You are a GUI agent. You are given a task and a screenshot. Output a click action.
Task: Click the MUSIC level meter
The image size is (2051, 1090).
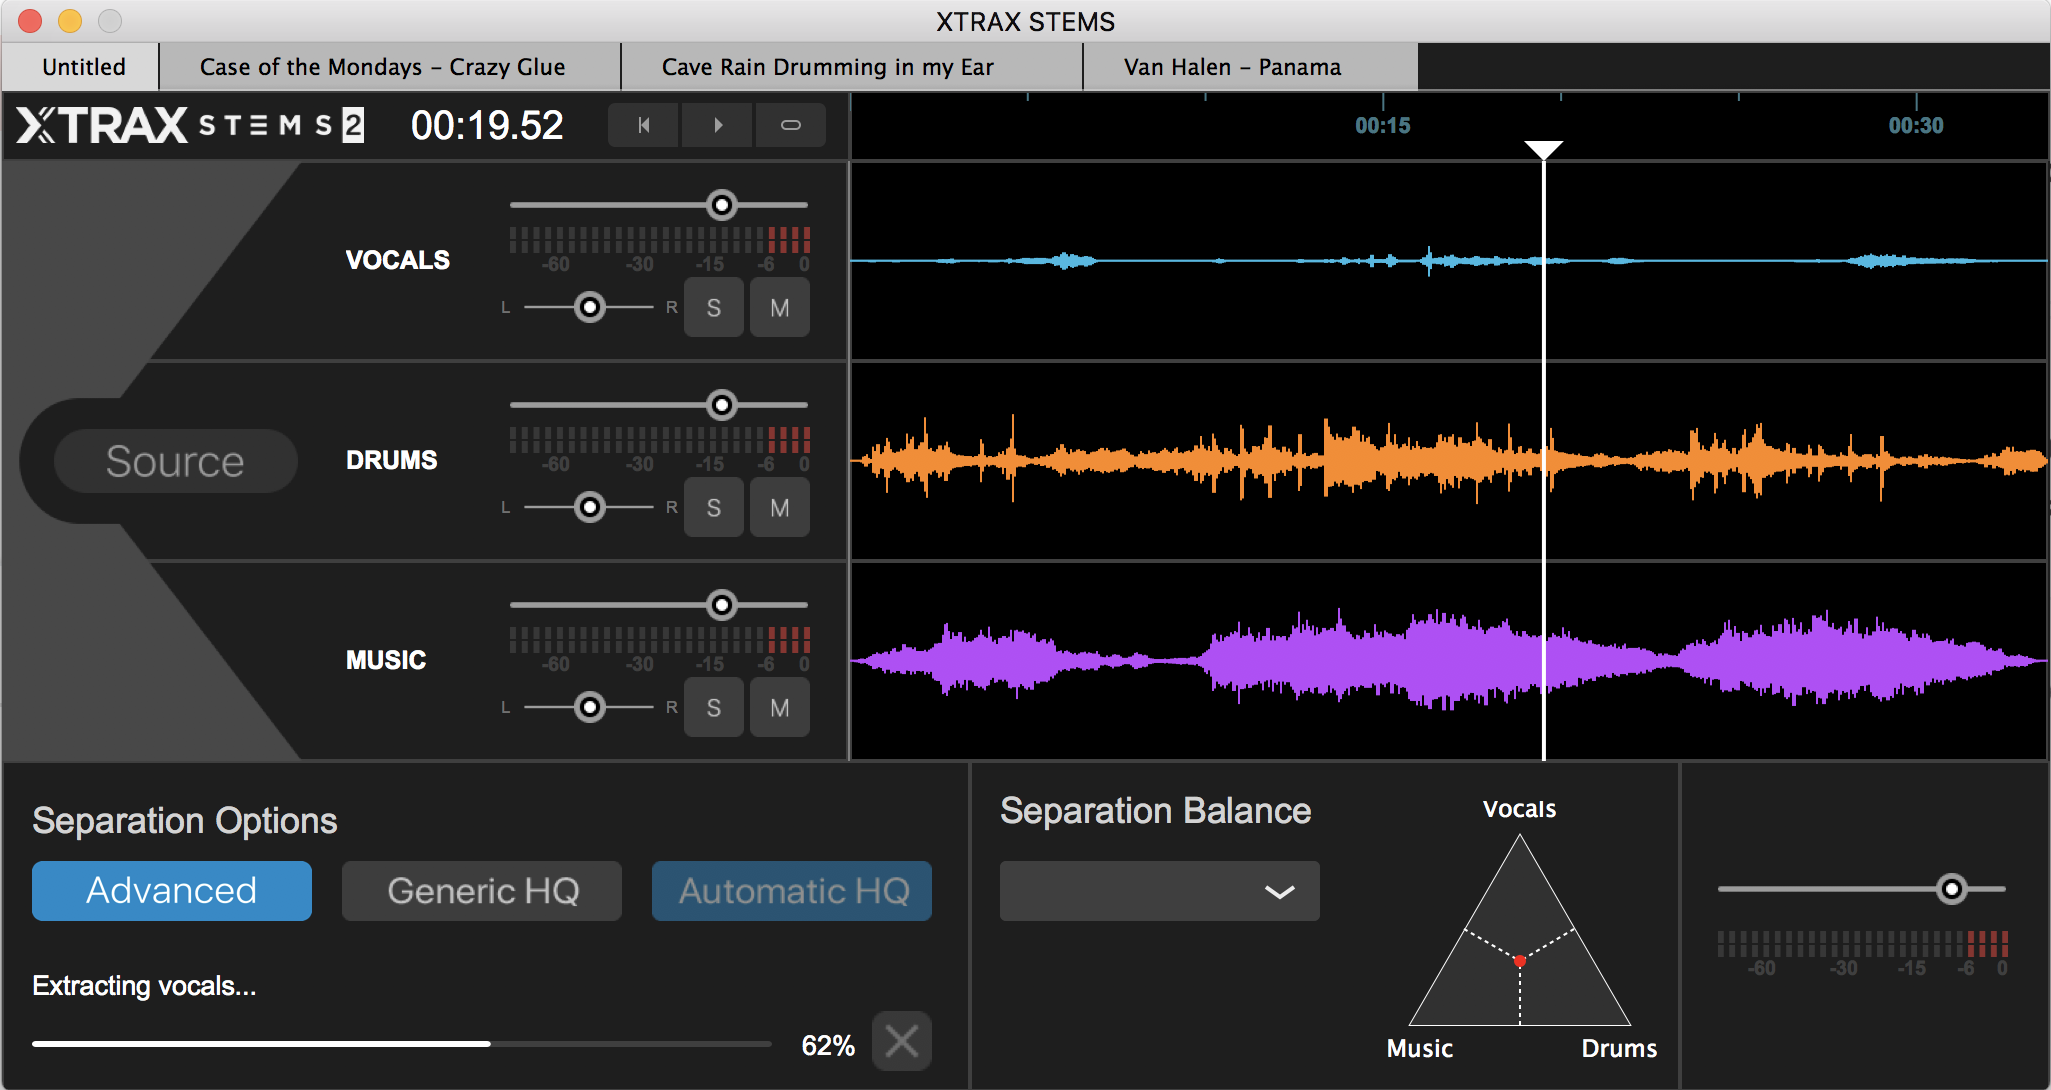coord(660,640)
